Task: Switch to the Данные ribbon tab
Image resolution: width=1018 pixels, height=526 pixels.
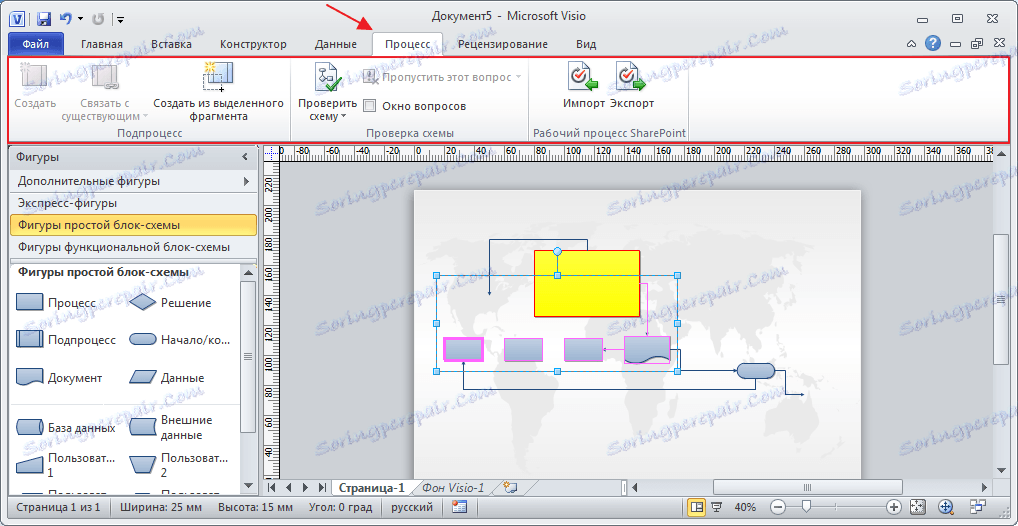Action: coord(336,44)
